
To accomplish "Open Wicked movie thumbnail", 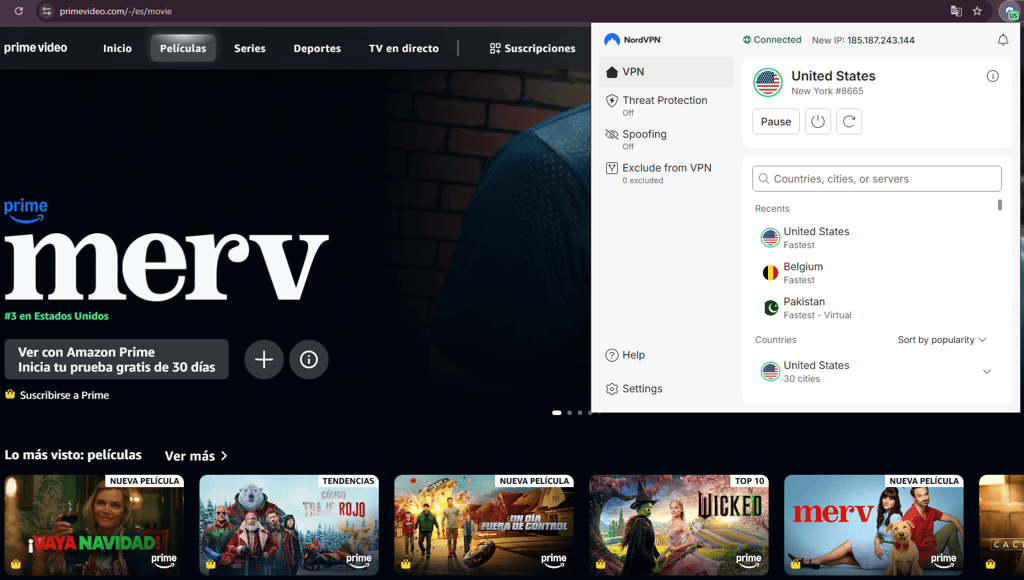I will [679, 525].
